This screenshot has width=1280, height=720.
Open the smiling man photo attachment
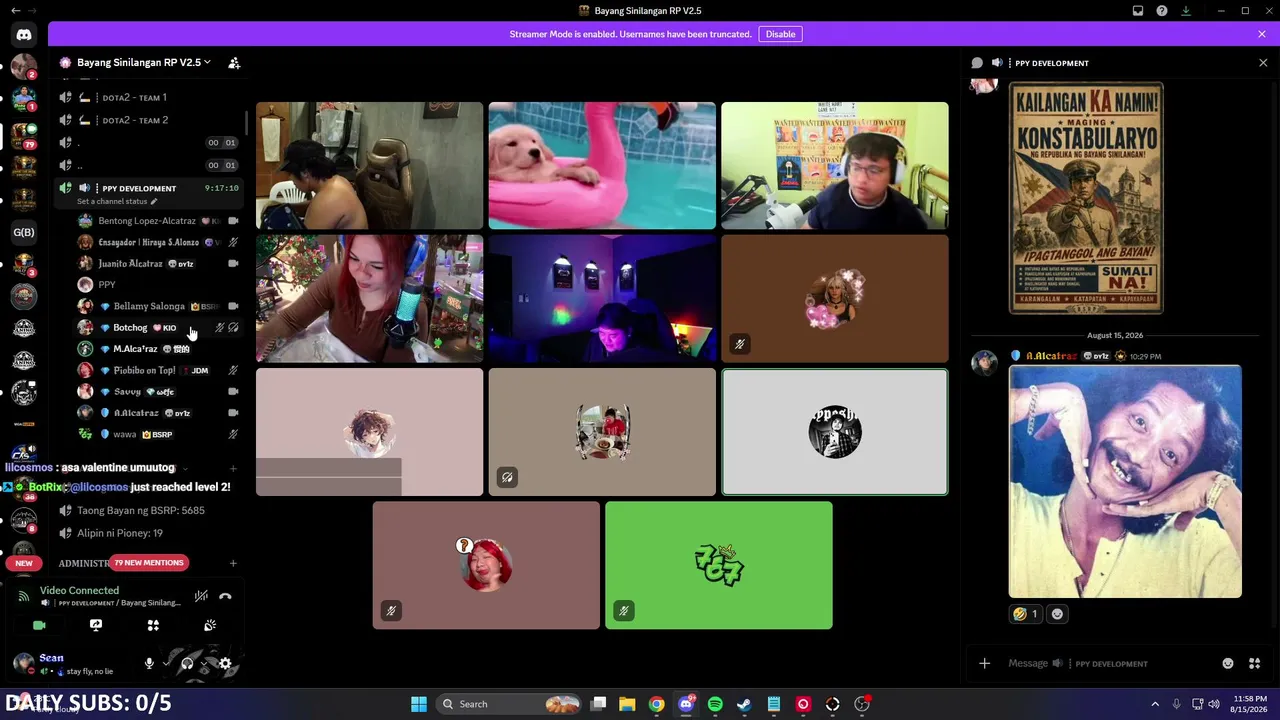click(1125, 481)
